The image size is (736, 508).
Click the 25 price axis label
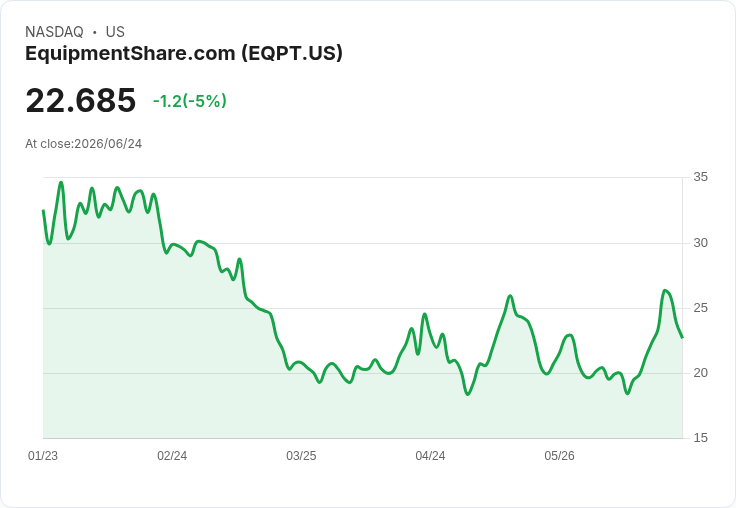tap(700, 308)
